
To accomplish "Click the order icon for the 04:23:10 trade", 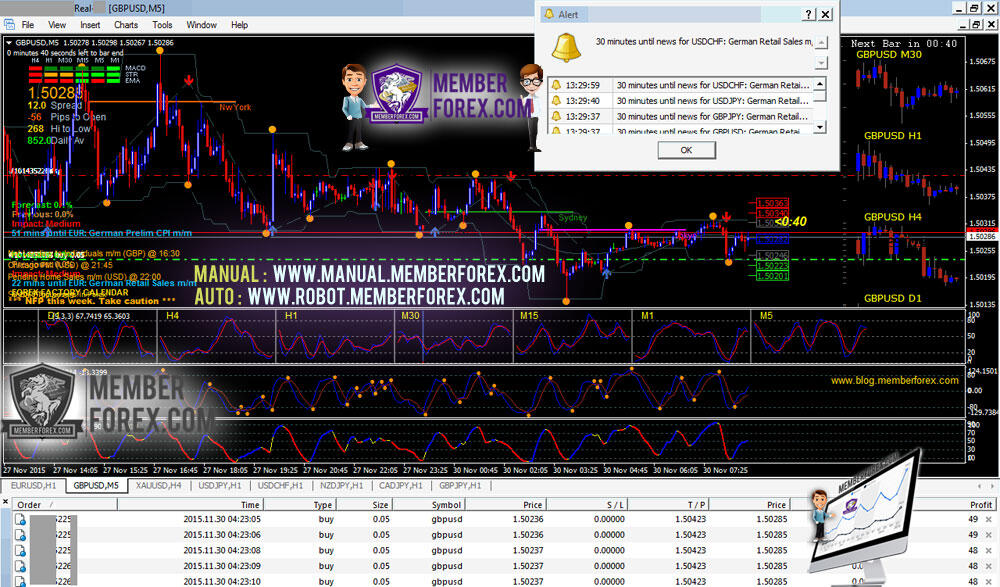I will 20,581.
